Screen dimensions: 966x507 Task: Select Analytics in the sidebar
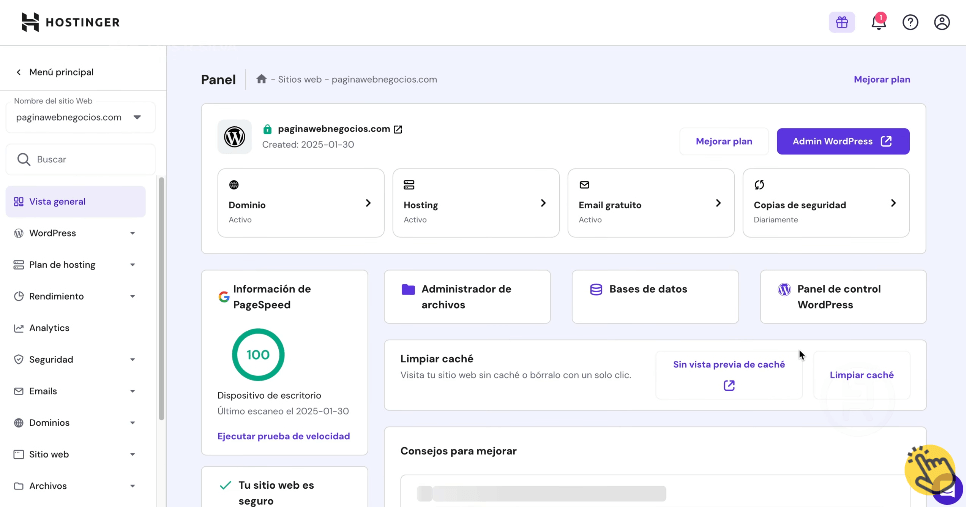(x=49, y=328)
